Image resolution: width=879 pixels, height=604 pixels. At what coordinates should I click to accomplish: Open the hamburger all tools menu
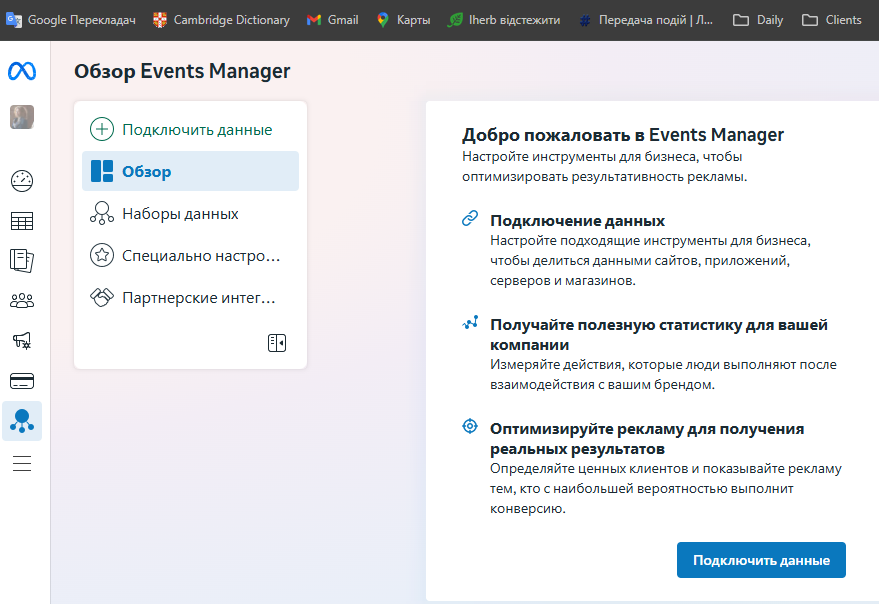click(22, 463)
